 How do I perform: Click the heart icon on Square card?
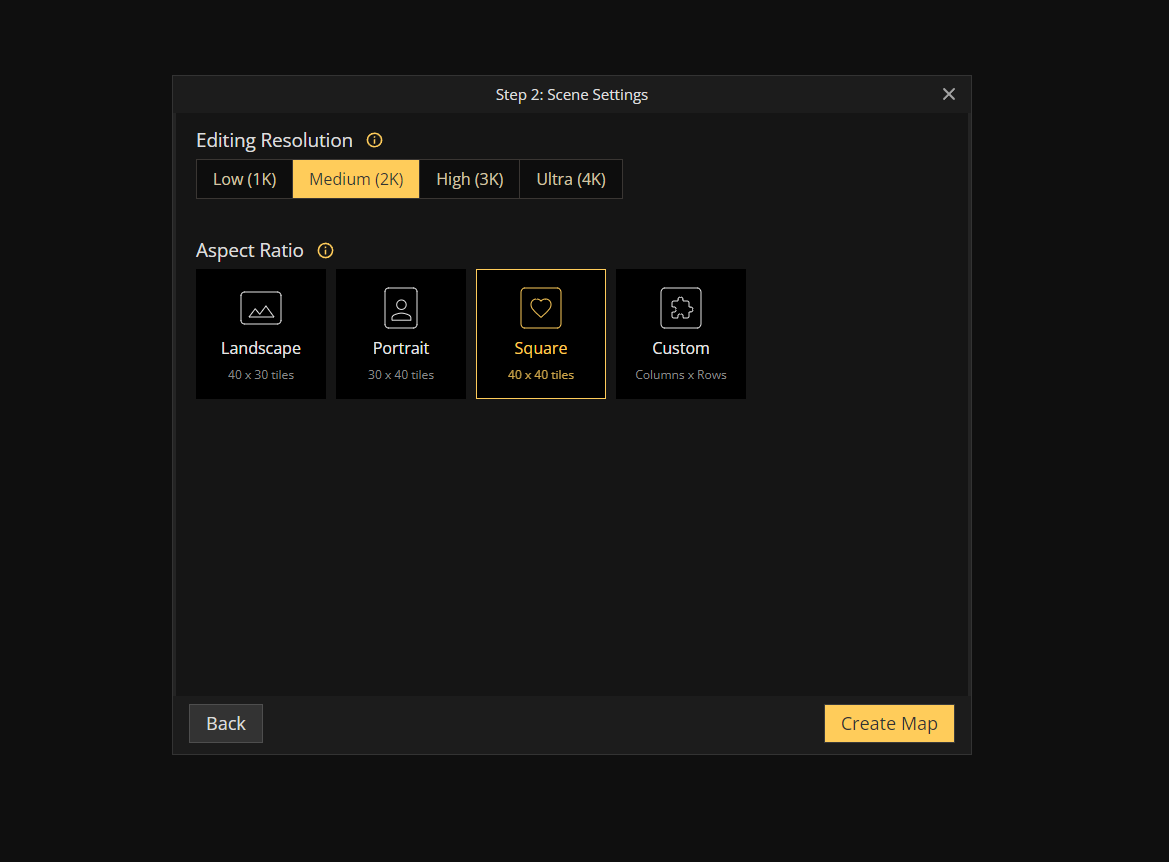(541, 308)
